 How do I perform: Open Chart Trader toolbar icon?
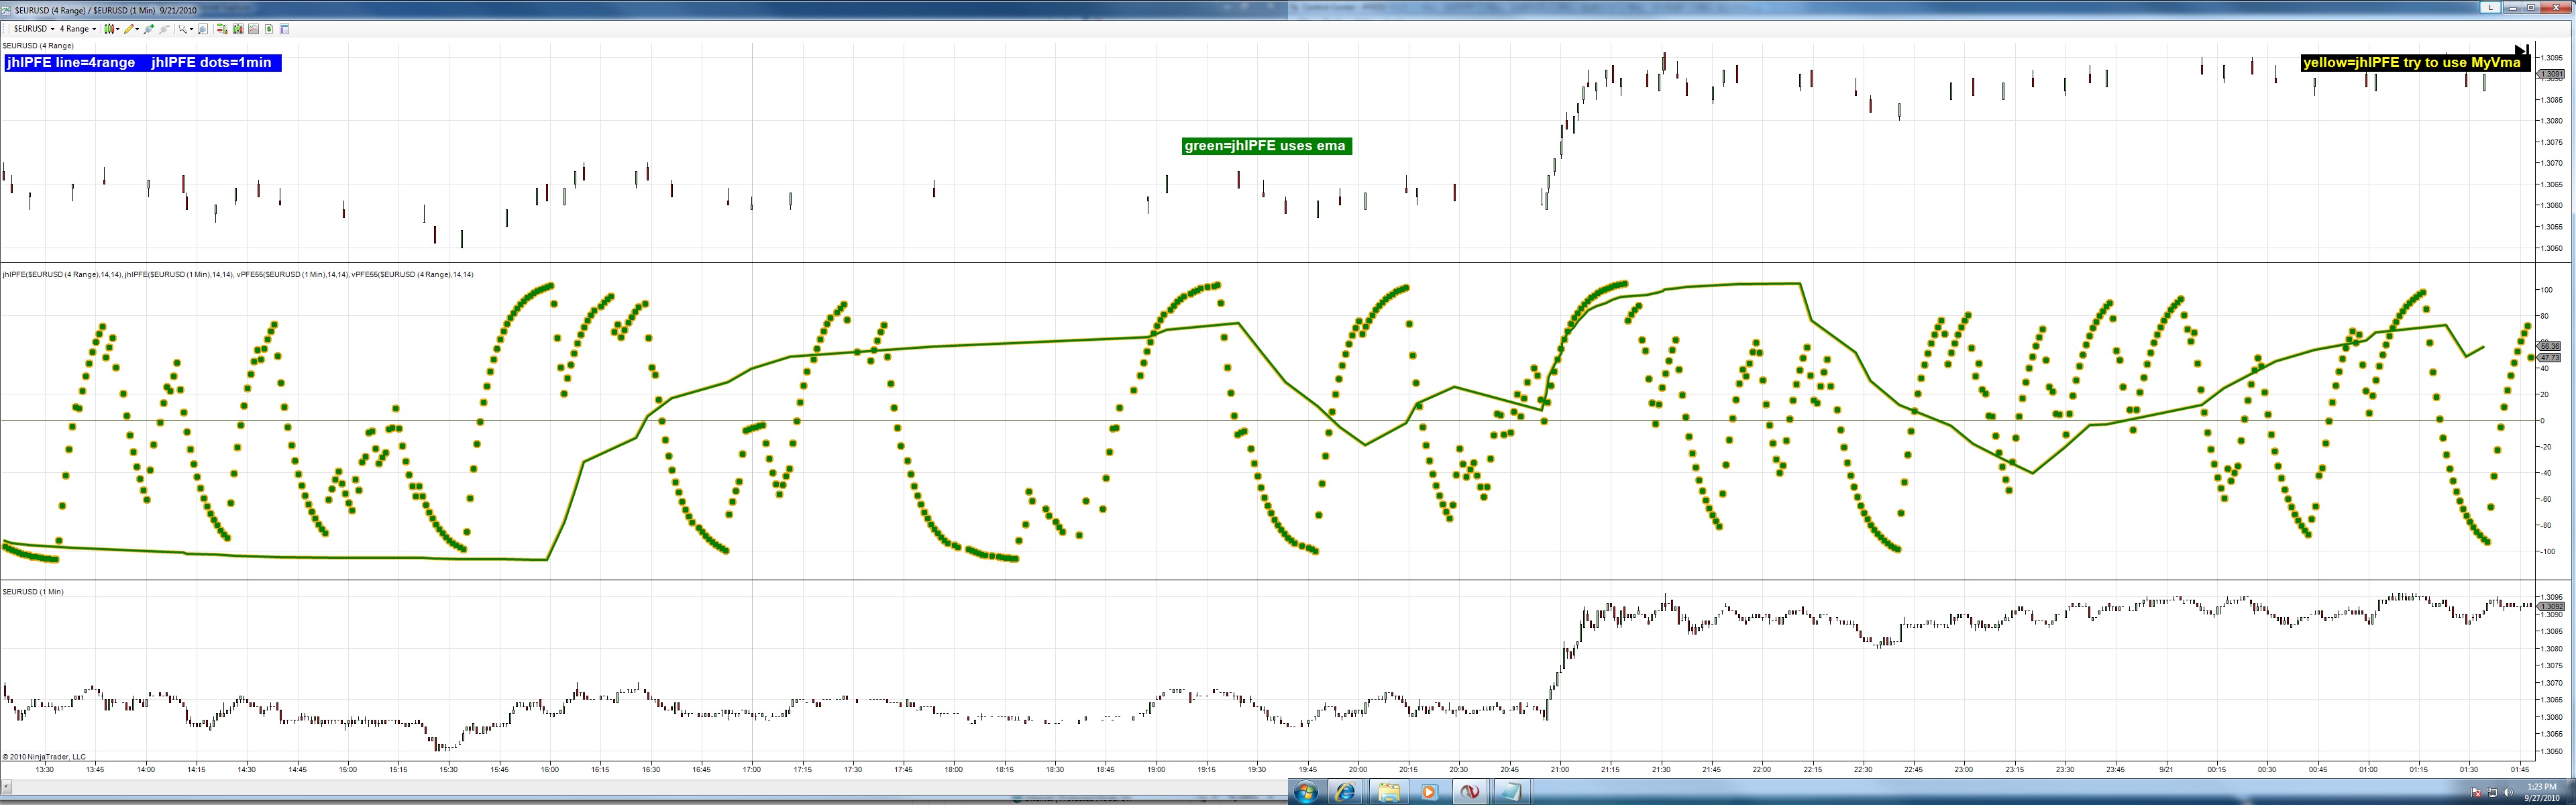click(x=222, y=29)
